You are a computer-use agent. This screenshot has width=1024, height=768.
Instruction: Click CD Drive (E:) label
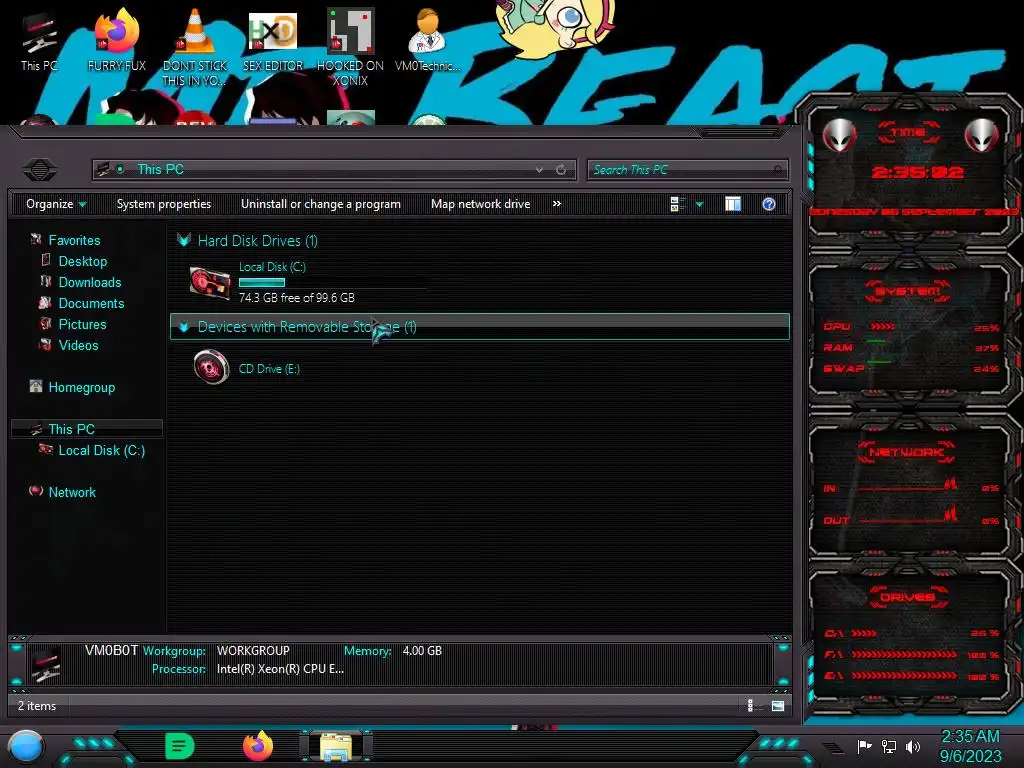[x=269, y=368]
